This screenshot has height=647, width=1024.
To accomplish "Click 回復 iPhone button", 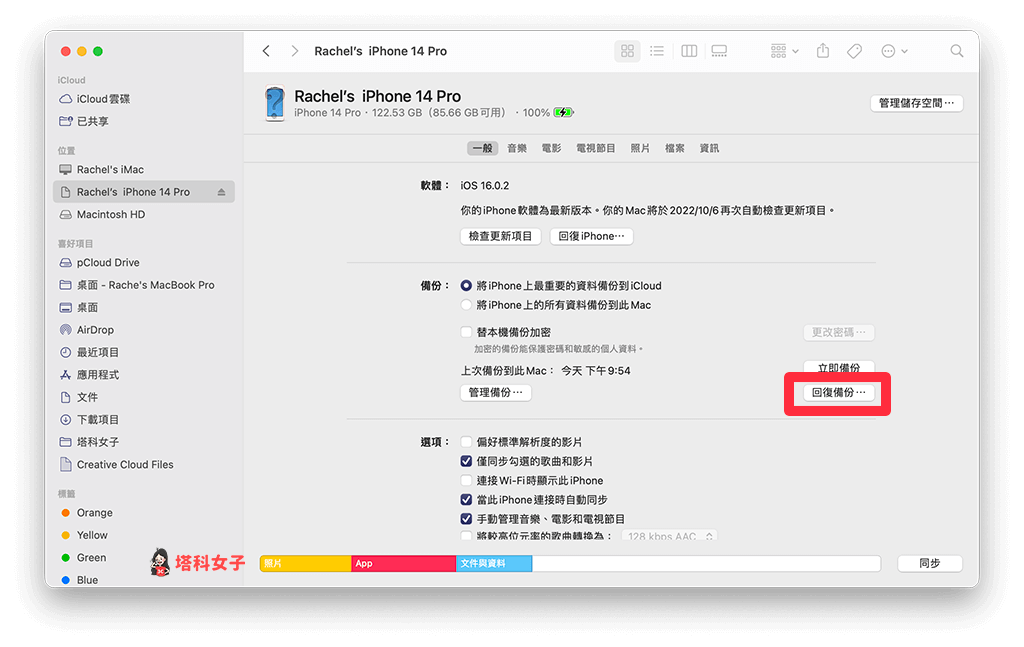I will click(x=591, y=236).
